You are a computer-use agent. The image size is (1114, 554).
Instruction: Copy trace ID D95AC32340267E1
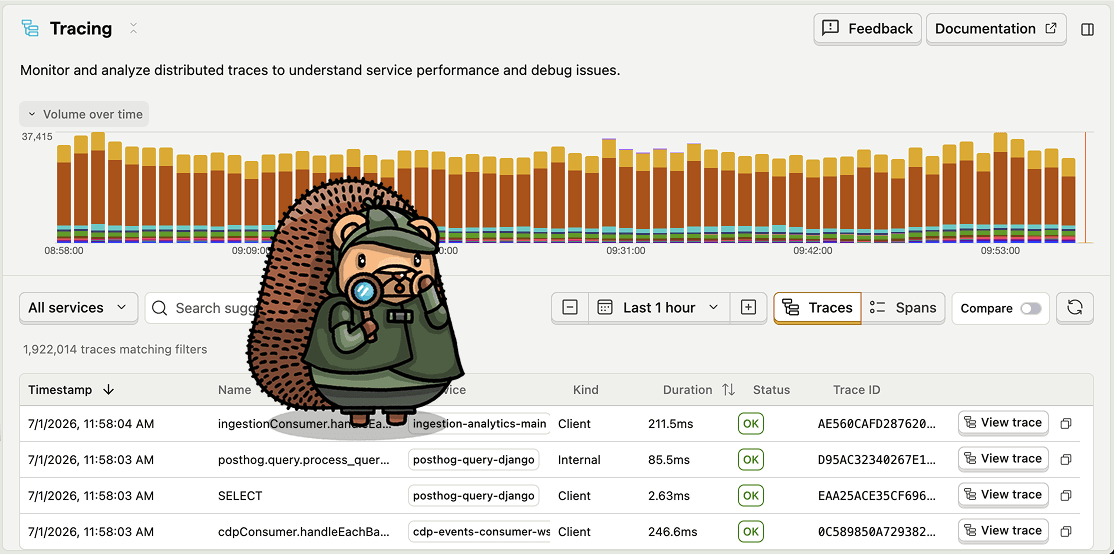pyautogui.click(x=1066, y=460)
